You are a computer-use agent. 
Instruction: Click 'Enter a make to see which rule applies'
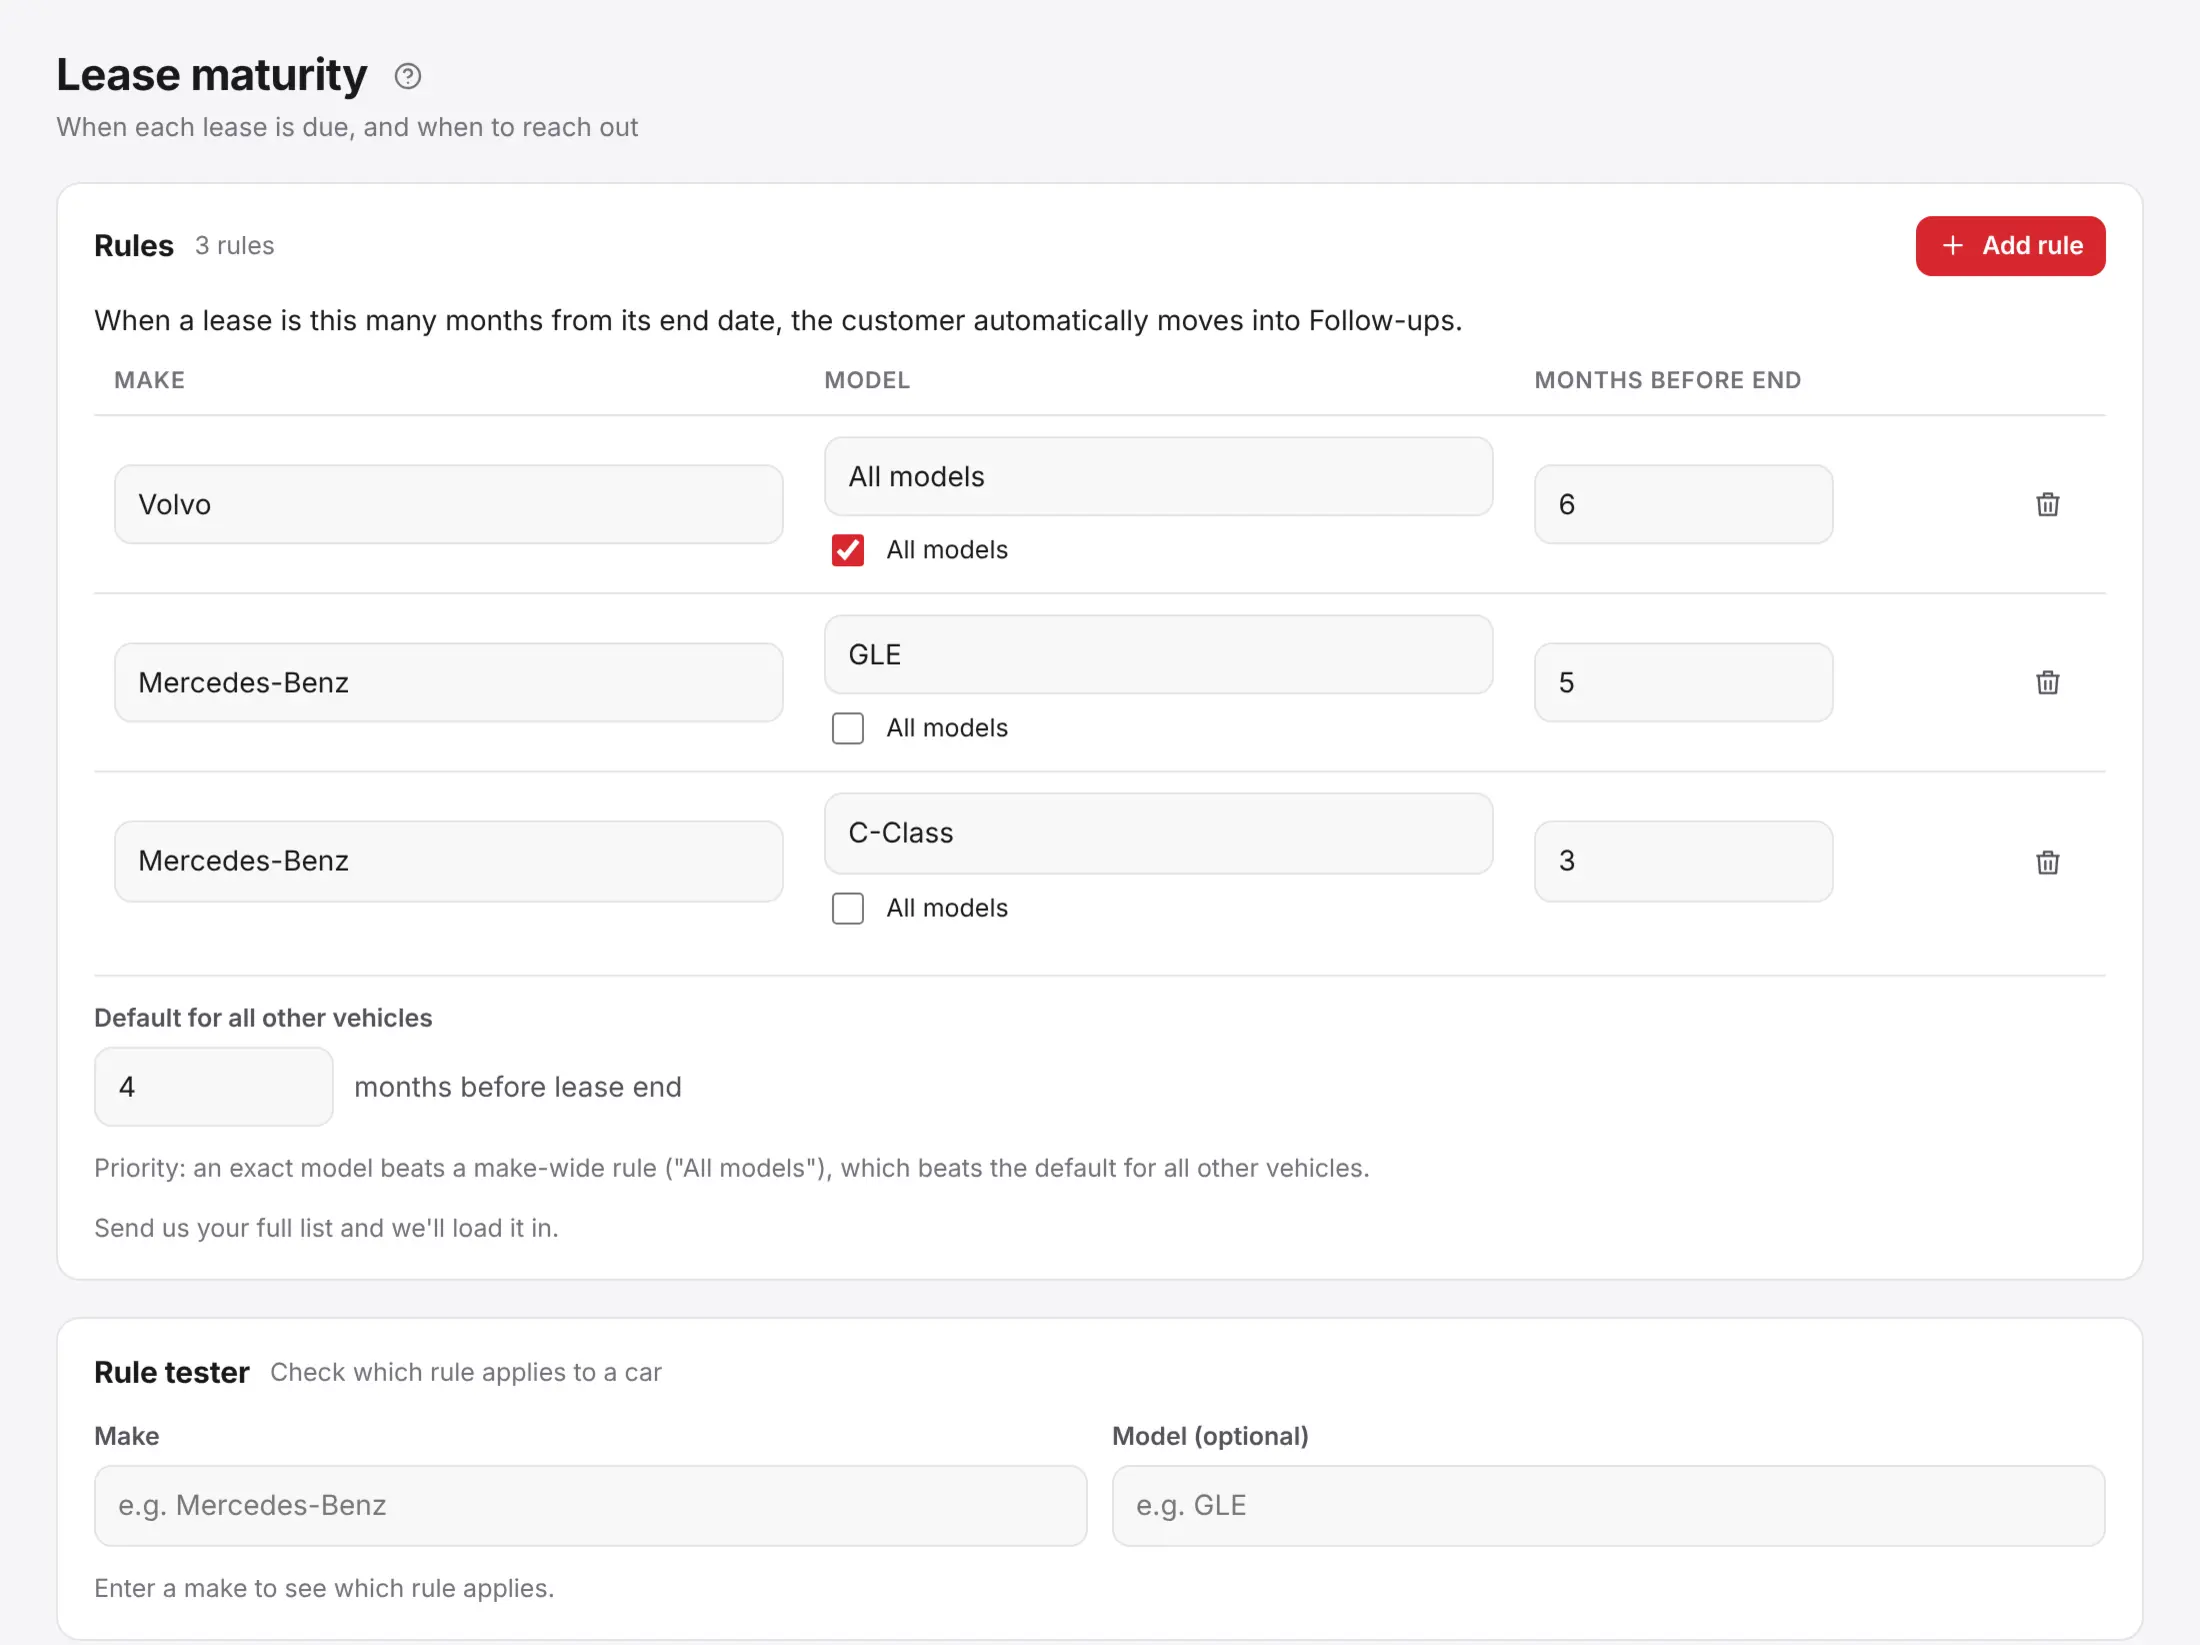[x=324, y=1589]
